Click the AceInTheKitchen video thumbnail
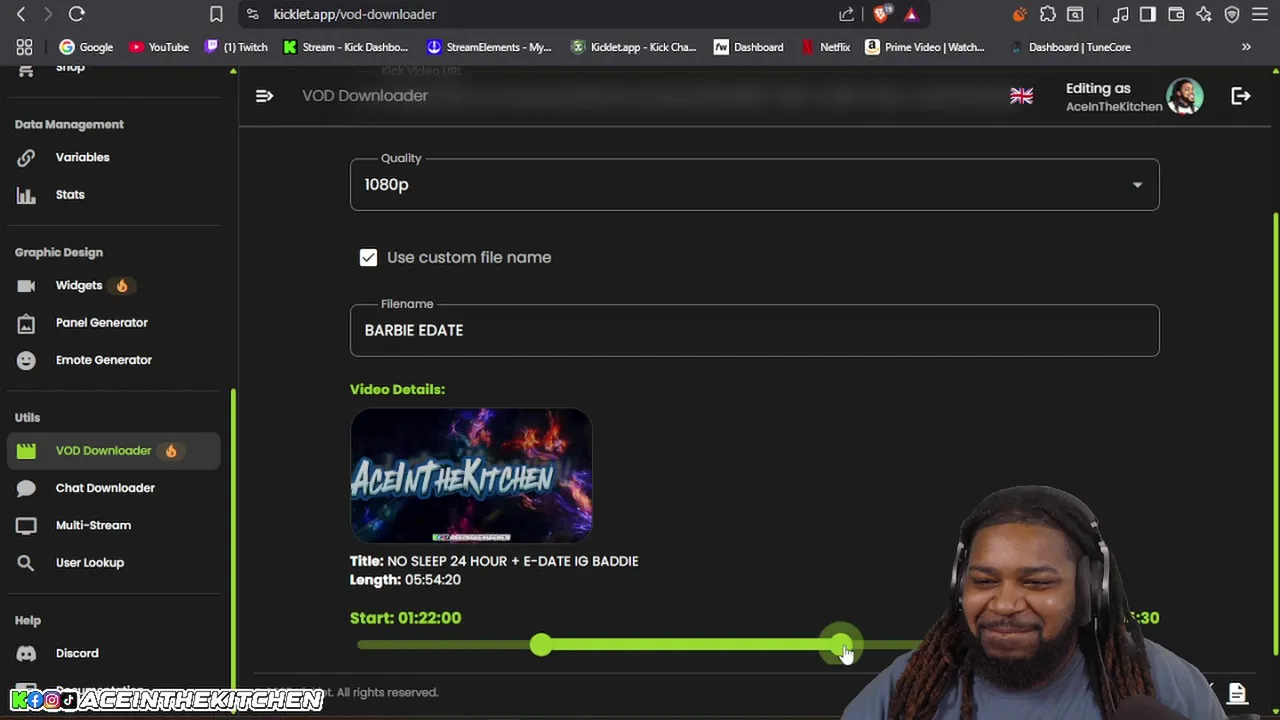 click(x=471, y=475)
